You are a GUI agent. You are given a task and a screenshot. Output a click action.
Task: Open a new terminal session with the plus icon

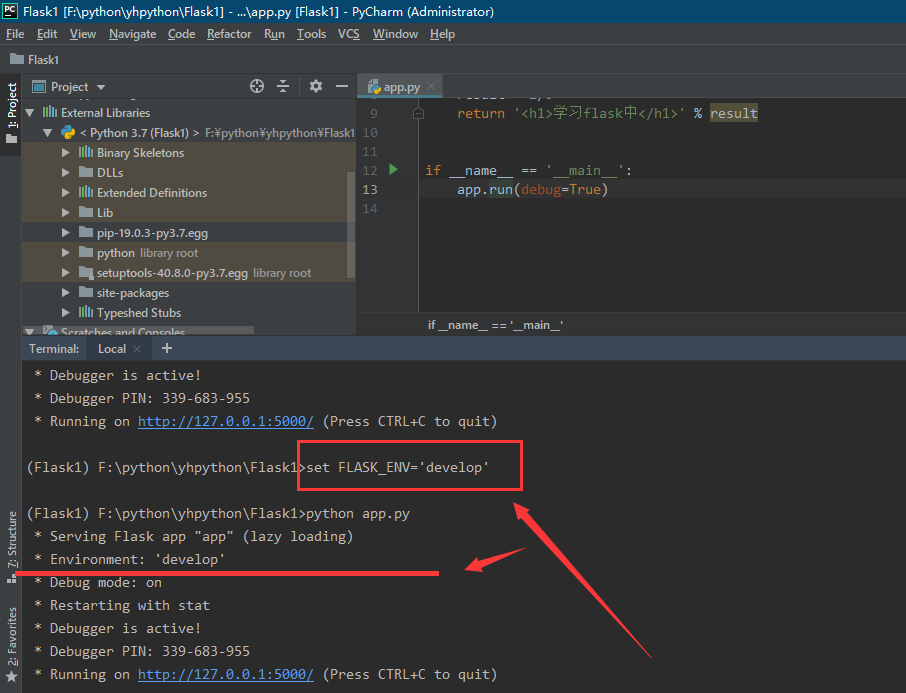(167, 348)
